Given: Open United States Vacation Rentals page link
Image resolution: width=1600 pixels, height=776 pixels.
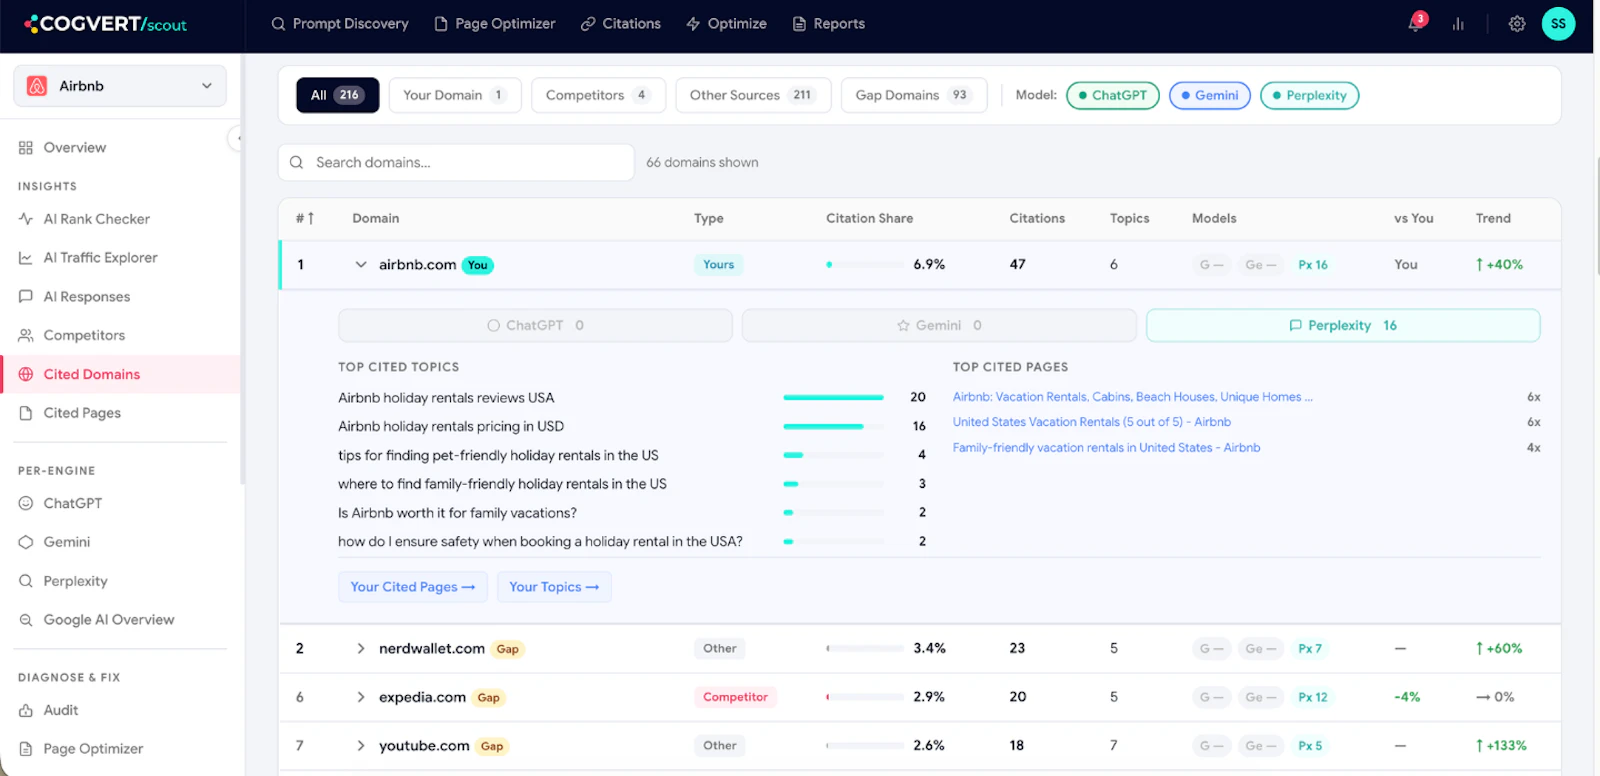Looking at the screenshot, I should 1092,422.
